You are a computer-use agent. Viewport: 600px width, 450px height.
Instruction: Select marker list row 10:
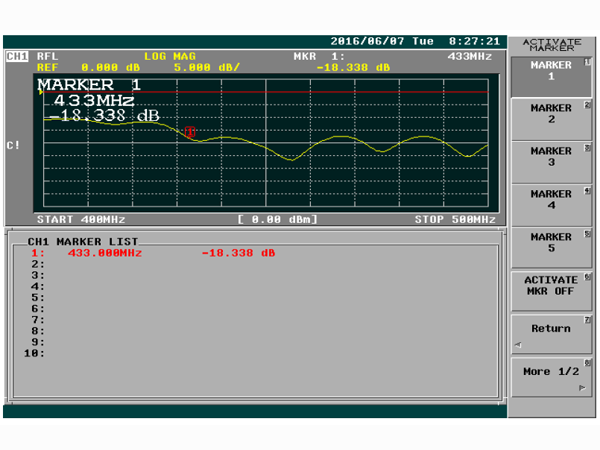coord(34,353)
